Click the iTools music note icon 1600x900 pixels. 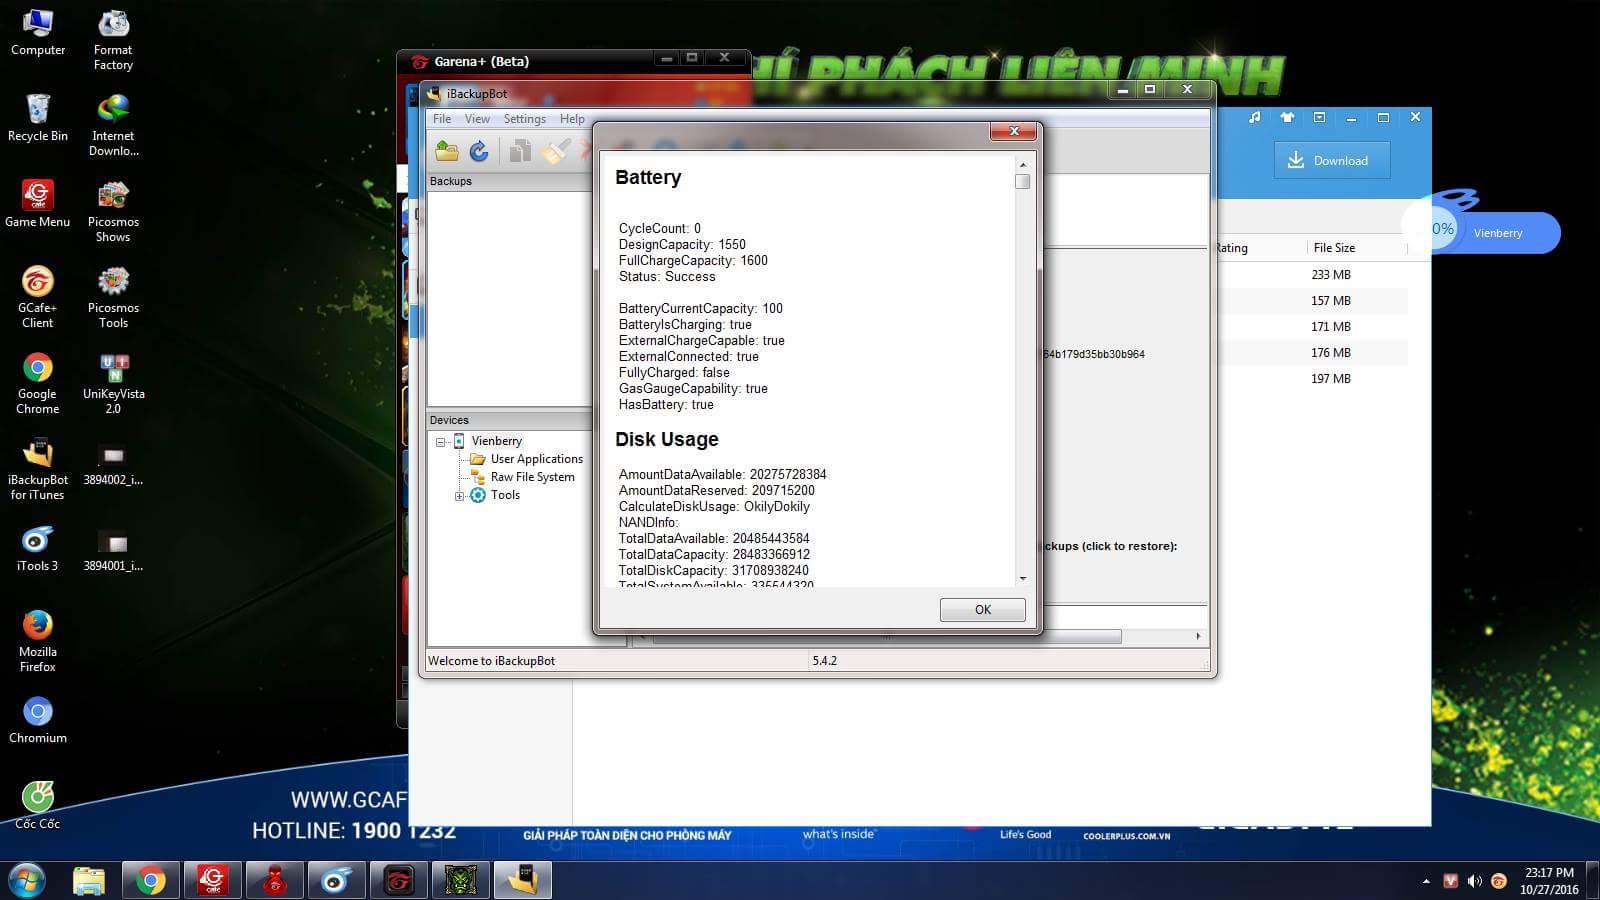tap(1254, 118)
